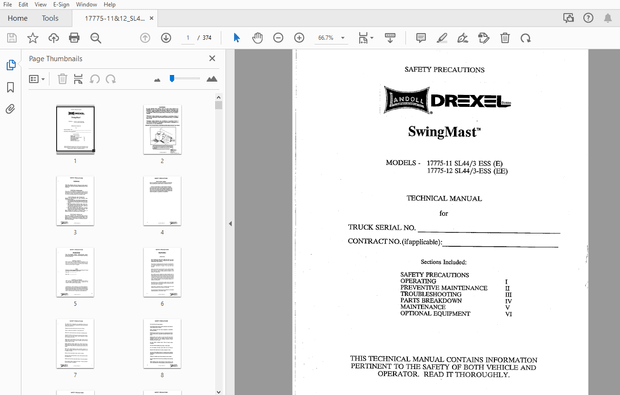The height and width of the screenshot is (395, 620).
Task: Delete page with toolbar trash icon
Action: (x=505, y=38)
